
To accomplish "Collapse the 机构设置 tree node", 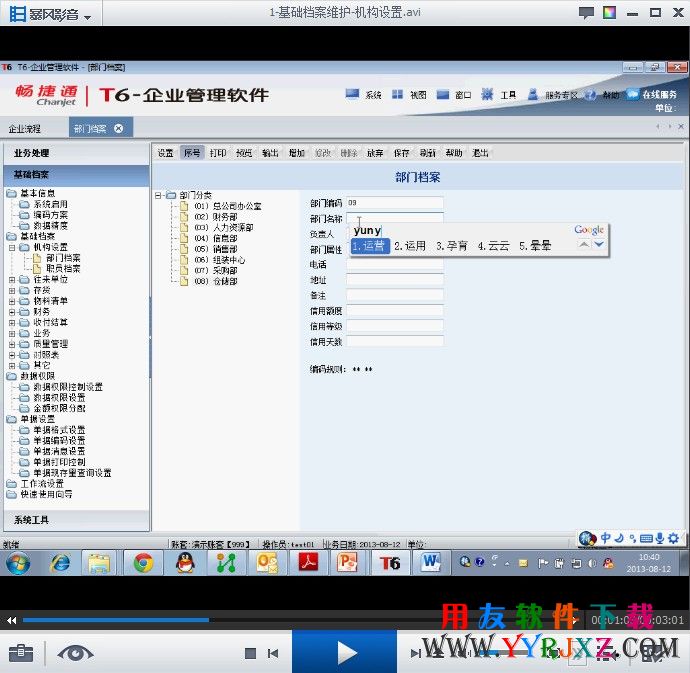I will click(12, 247).
